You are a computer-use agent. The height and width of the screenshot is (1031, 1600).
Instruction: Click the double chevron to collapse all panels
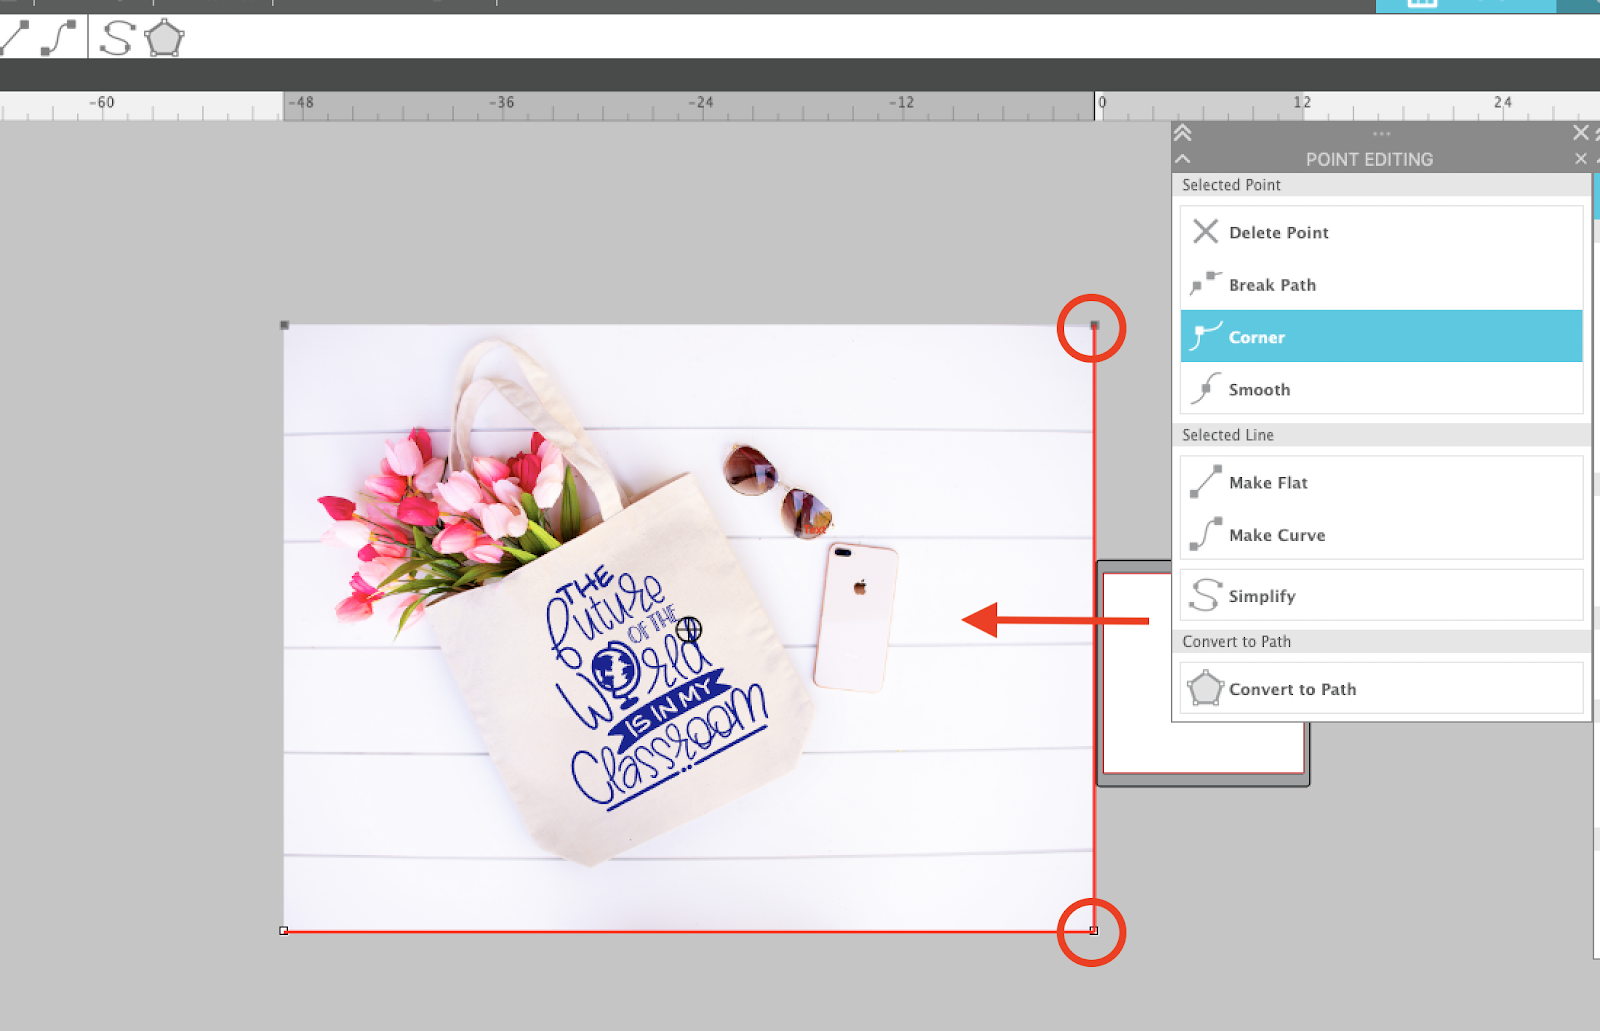tap(1183, 132)
